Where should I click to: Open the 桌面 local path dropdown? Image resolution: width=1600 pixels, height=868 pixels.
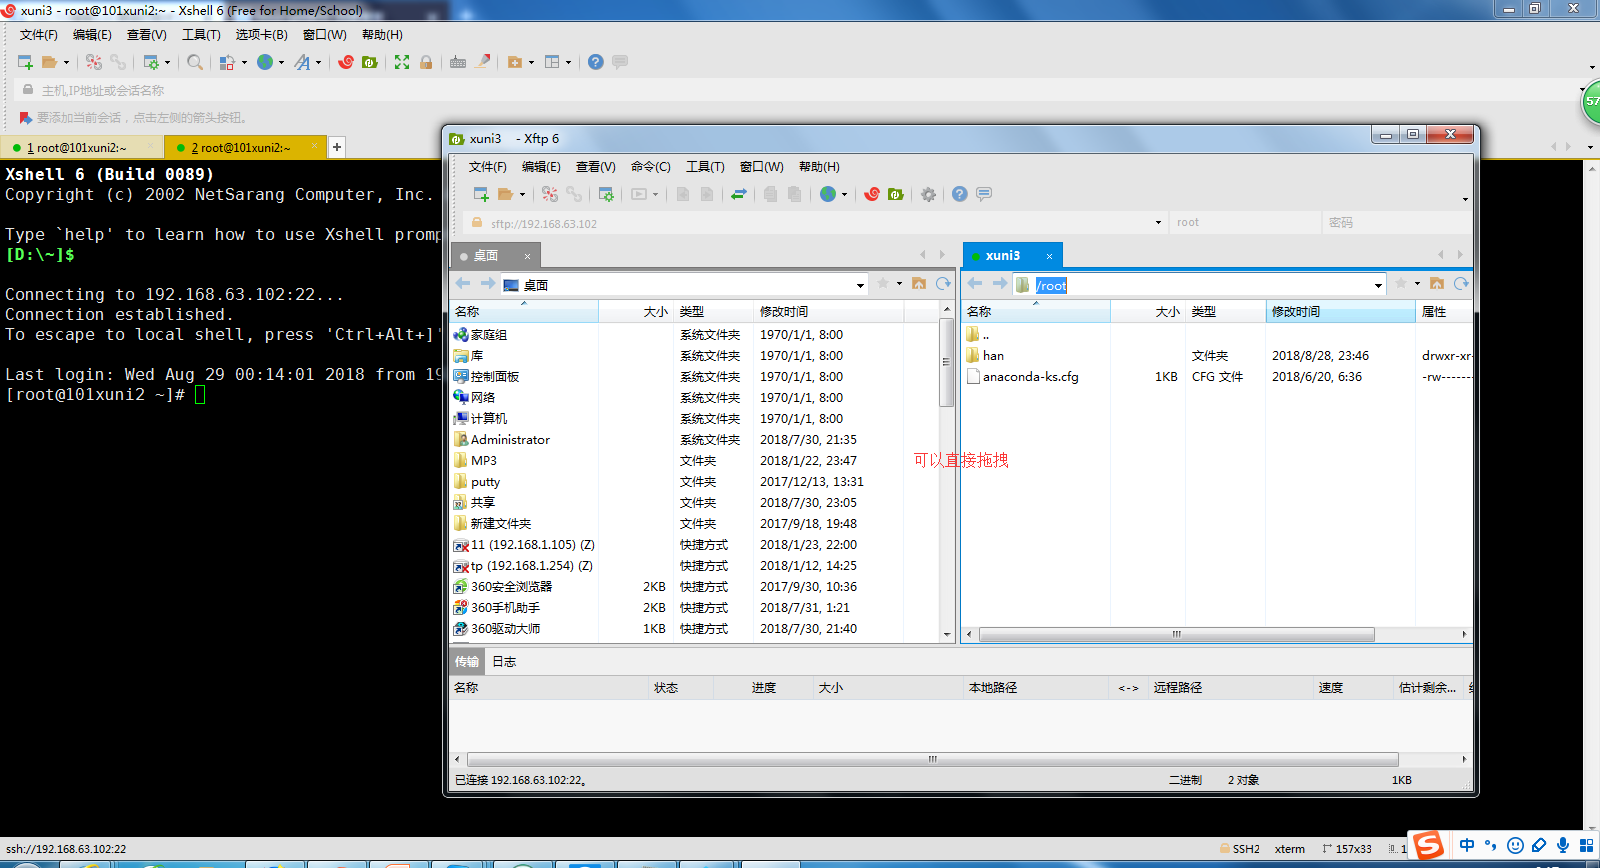click(860, 285)
